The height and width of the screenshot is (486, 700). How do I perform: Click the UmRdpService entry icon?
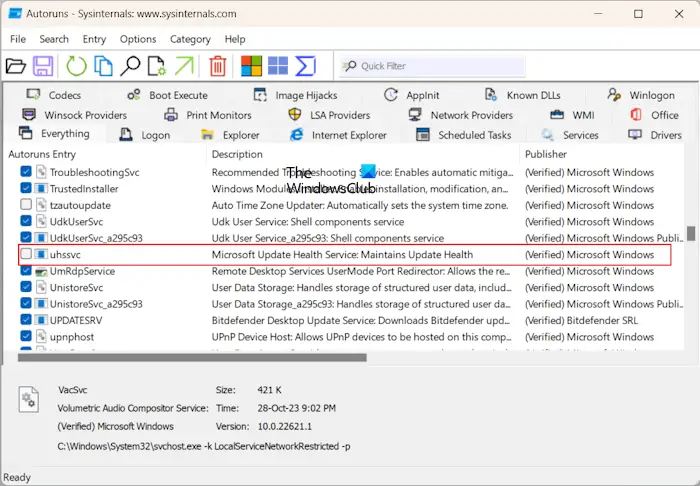(41, 271)
